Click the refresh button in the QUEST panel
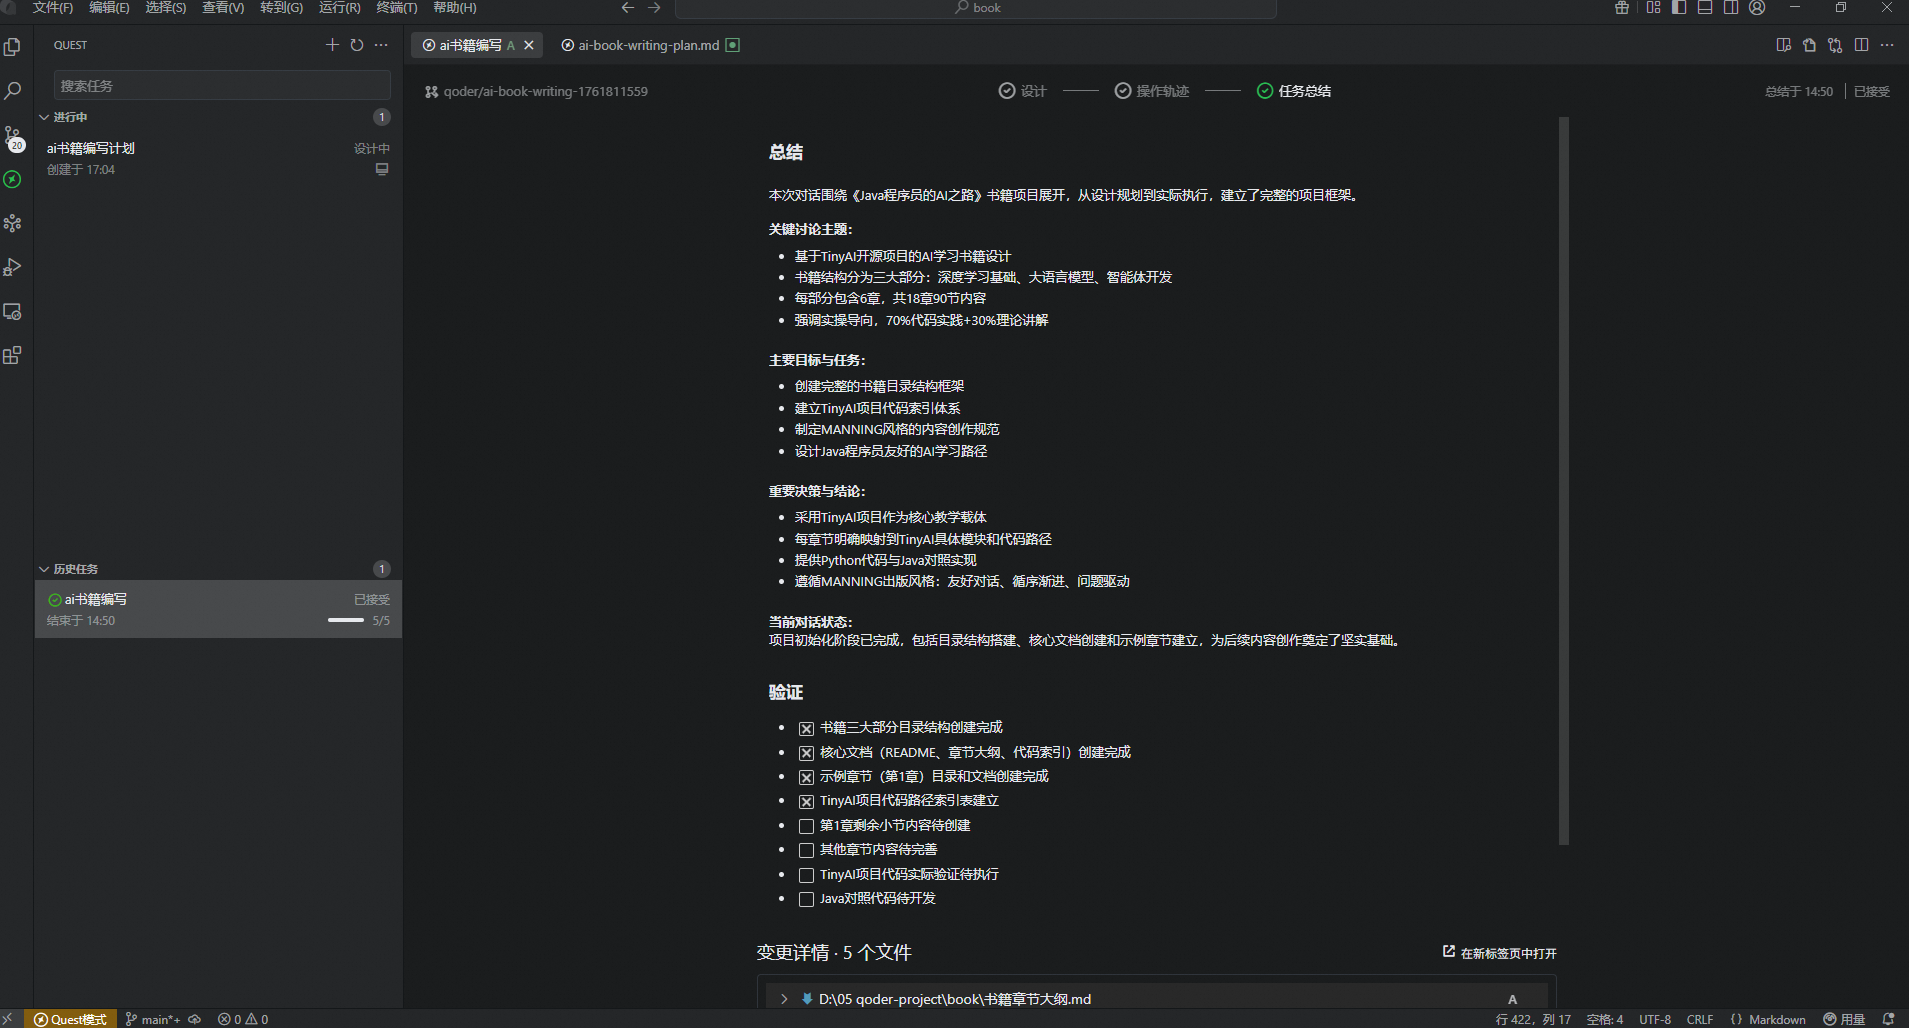This screenshot has width=1909, height=1028. 357,44
